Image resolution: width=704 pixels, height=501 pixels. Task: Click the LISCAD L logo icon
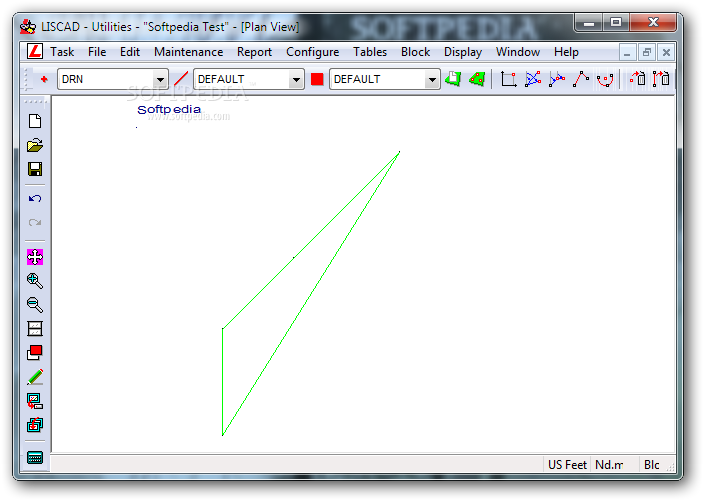(x=35, y=52)
